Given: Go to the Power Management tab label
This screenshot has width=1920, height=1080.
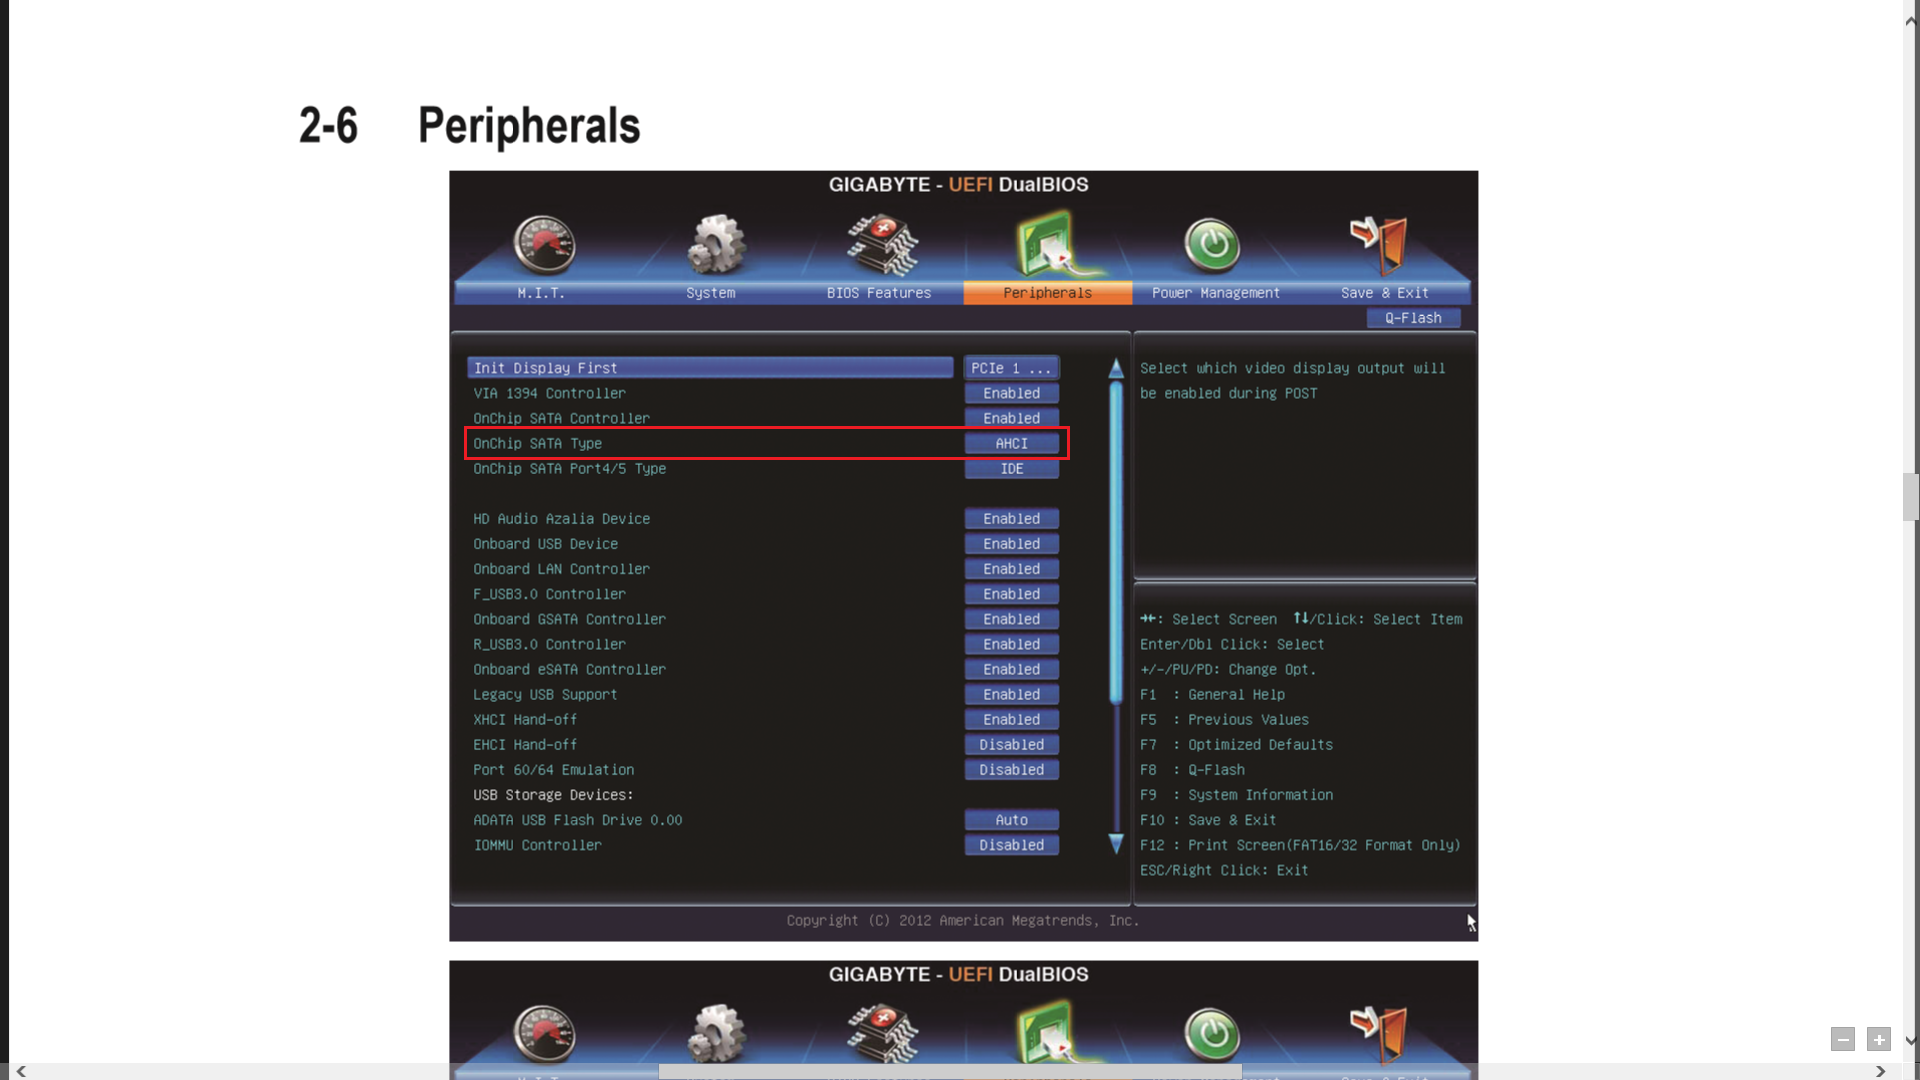Looking at the screenshot, I should (x=1216, y=293).
